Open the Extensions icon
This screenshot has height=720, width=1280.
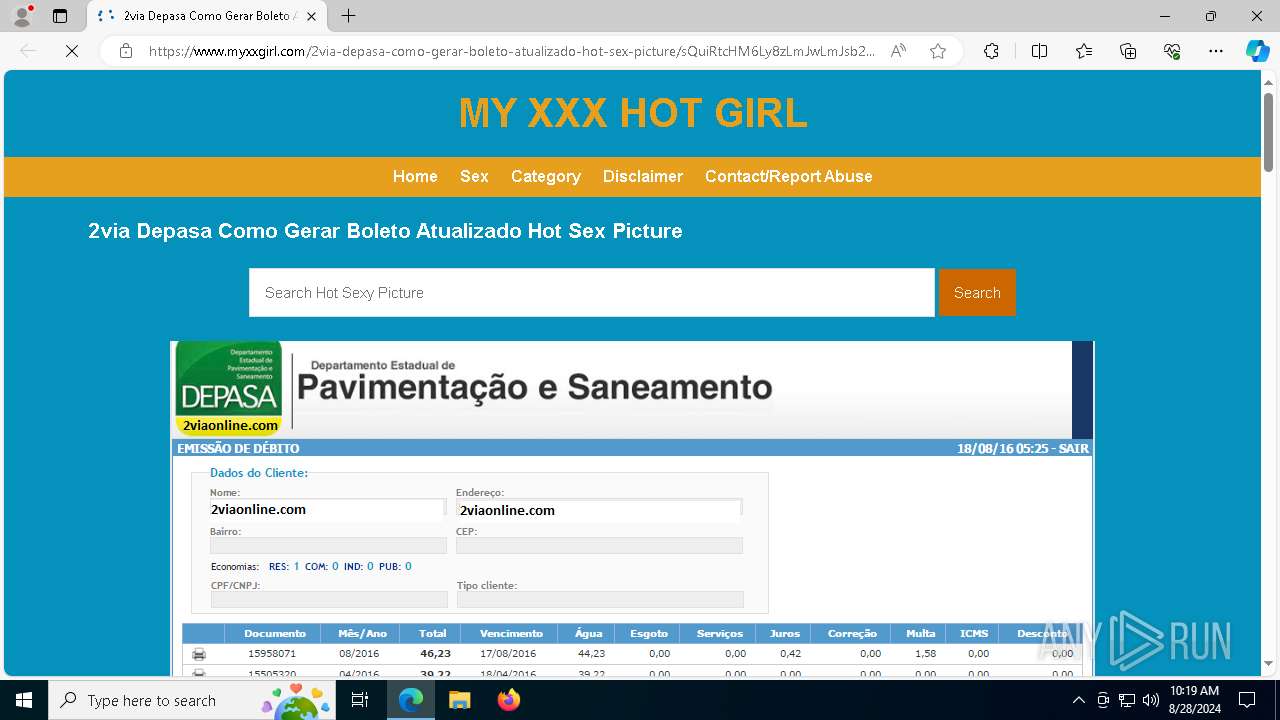point(991,51)
